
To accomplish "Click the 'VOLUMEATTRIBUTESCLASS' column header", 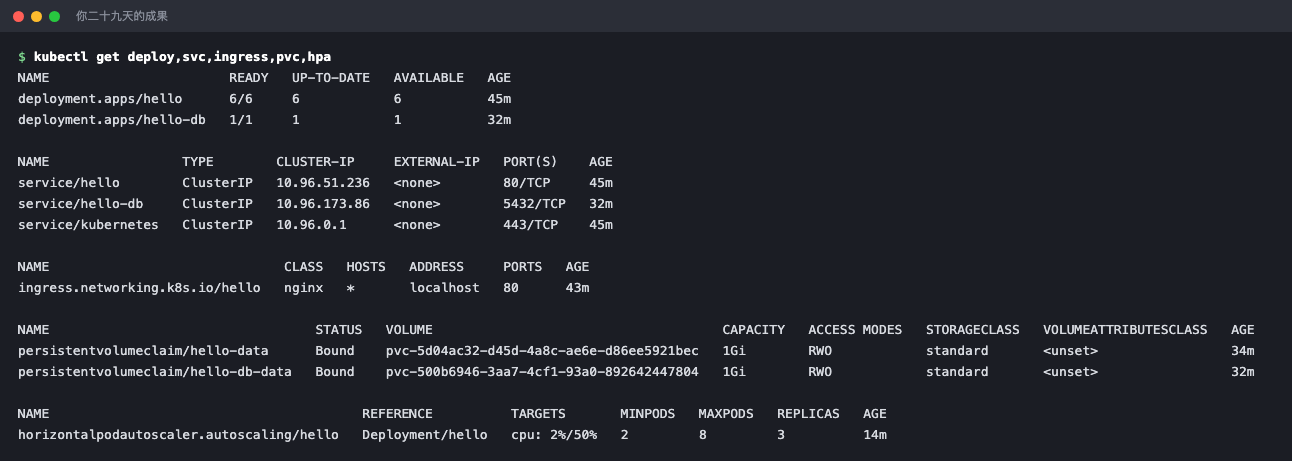I will click(x=1125, y=330).
